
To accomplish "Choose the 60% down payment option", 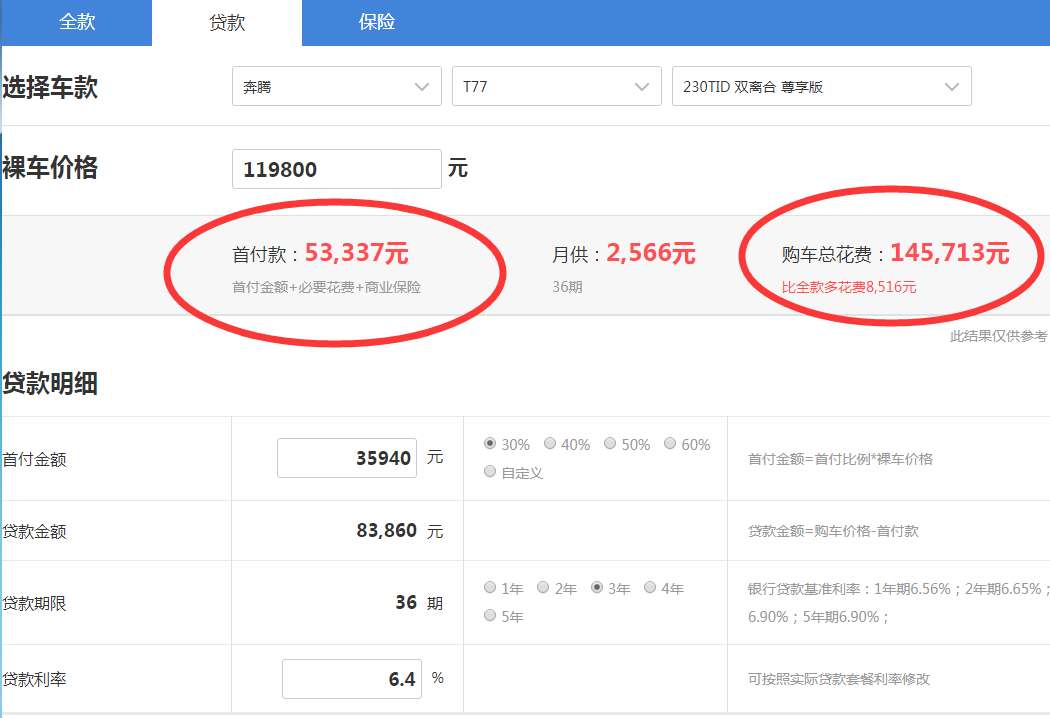I will click(670, 443).
